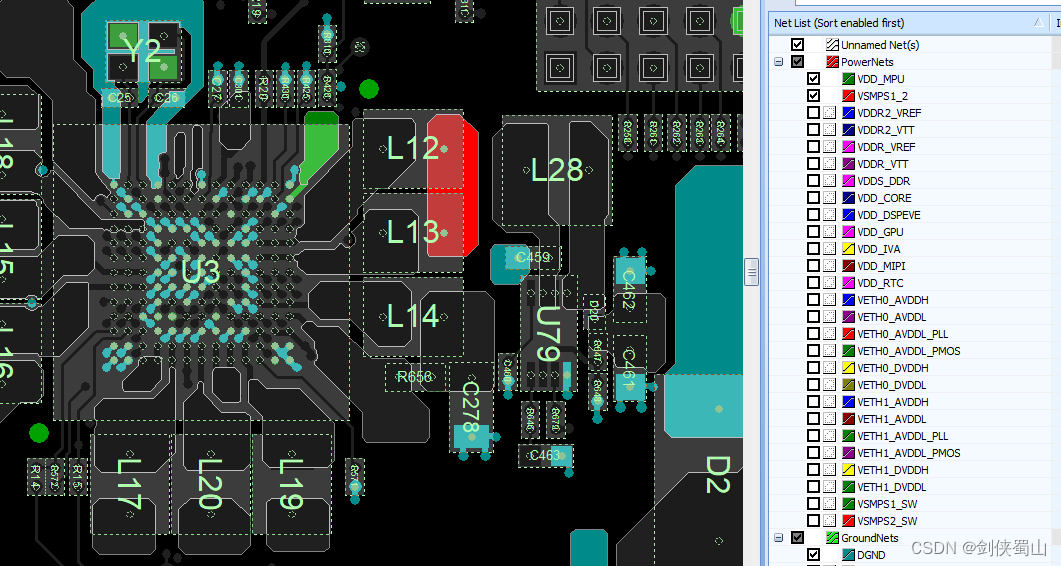Click the pattern icon beside VETH1_AVDDL_PLL

coord(830,435)
